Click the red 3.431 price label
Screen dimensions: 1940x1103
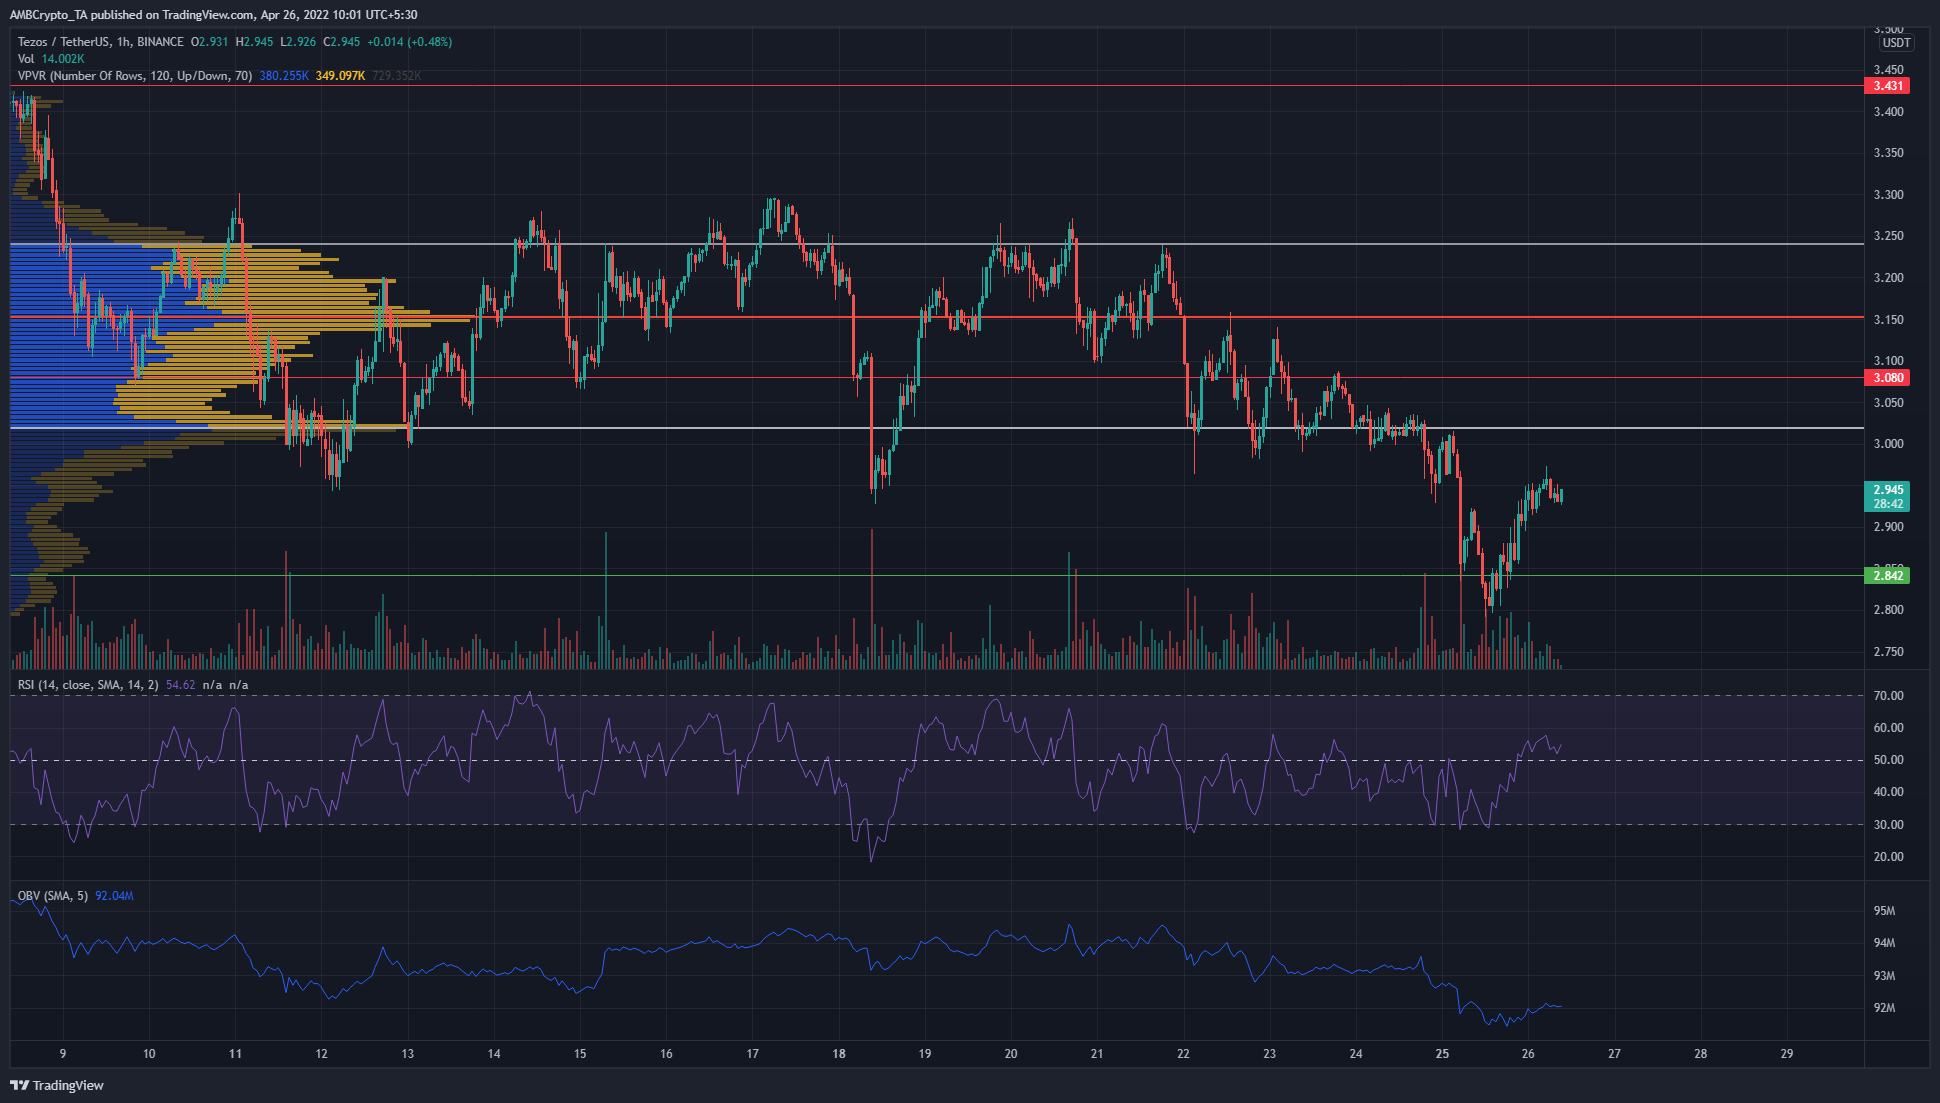[1888, 86]
